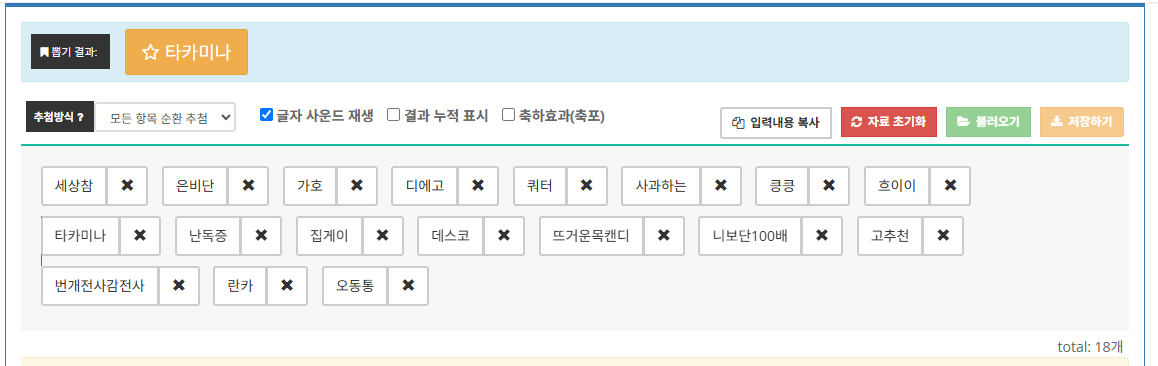The width and height of the screenshot is (1158, 366).
Task: Click the 타카미나 result button
Action: click(186, 52)
